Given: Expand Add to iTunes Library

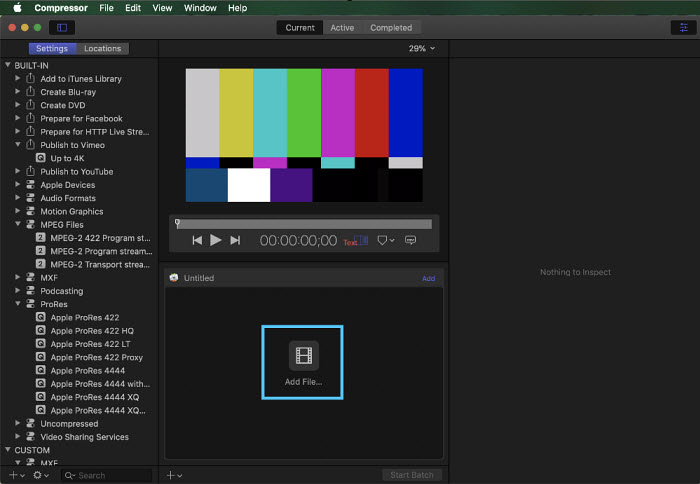Looking at the screenshot, I should [17, 78].
